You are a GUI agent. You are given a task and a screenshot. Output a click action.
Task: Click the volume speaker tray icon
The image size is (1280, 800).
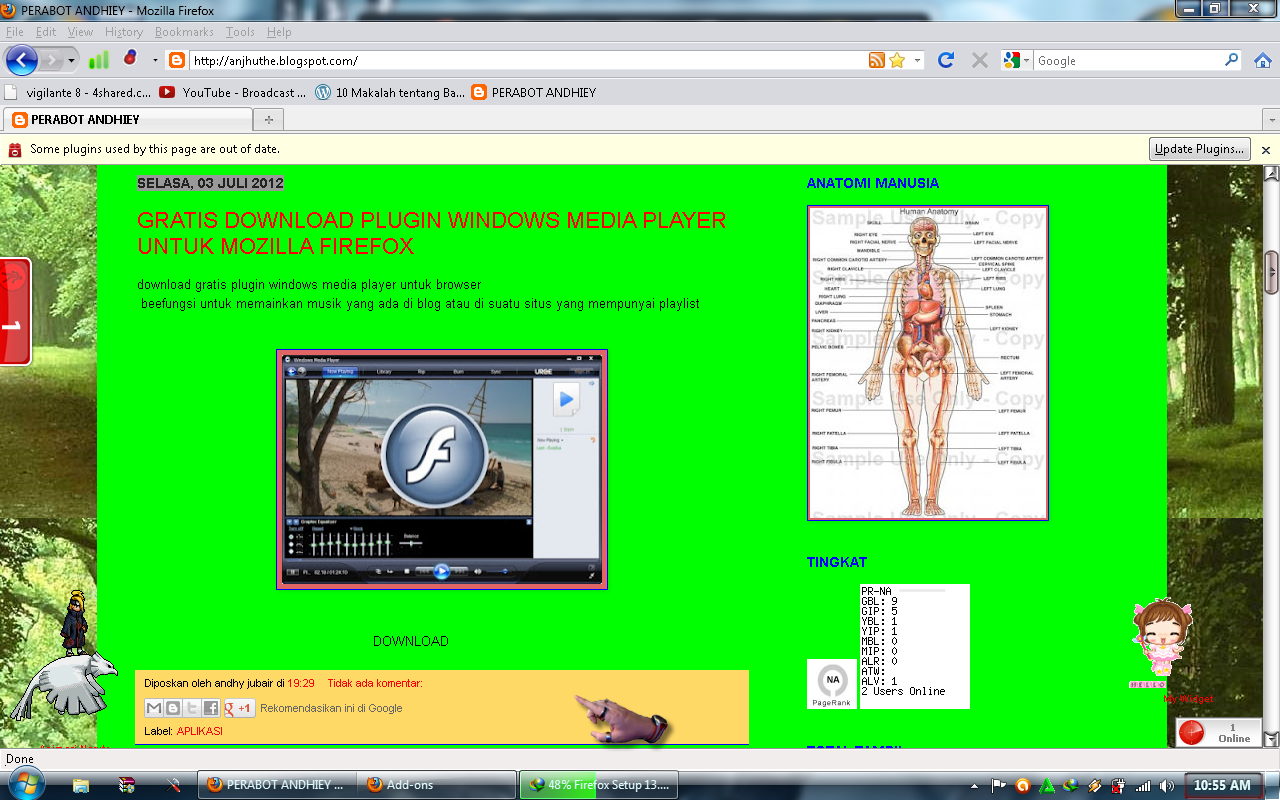point(1166,785)
